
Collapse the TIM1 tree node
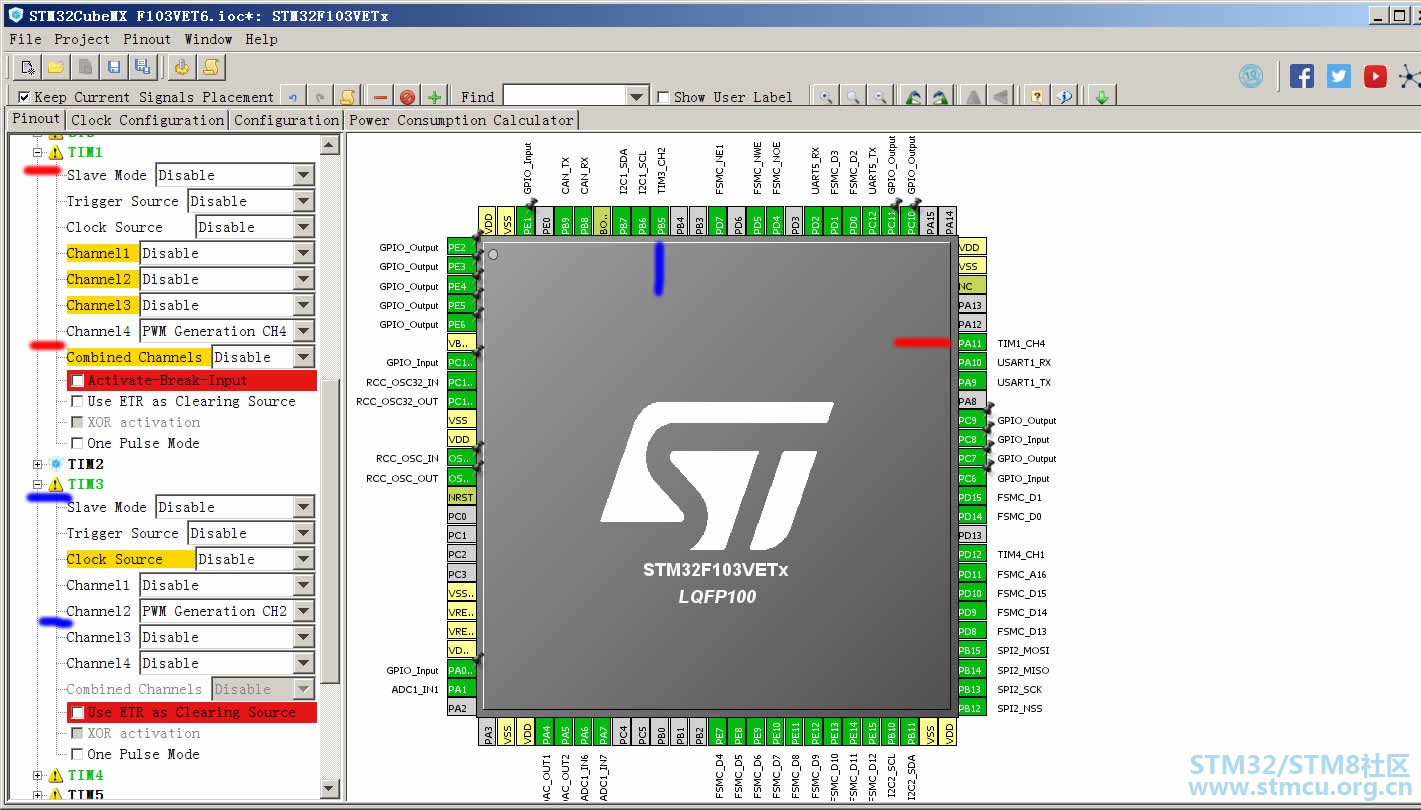[x=38, y=153]
